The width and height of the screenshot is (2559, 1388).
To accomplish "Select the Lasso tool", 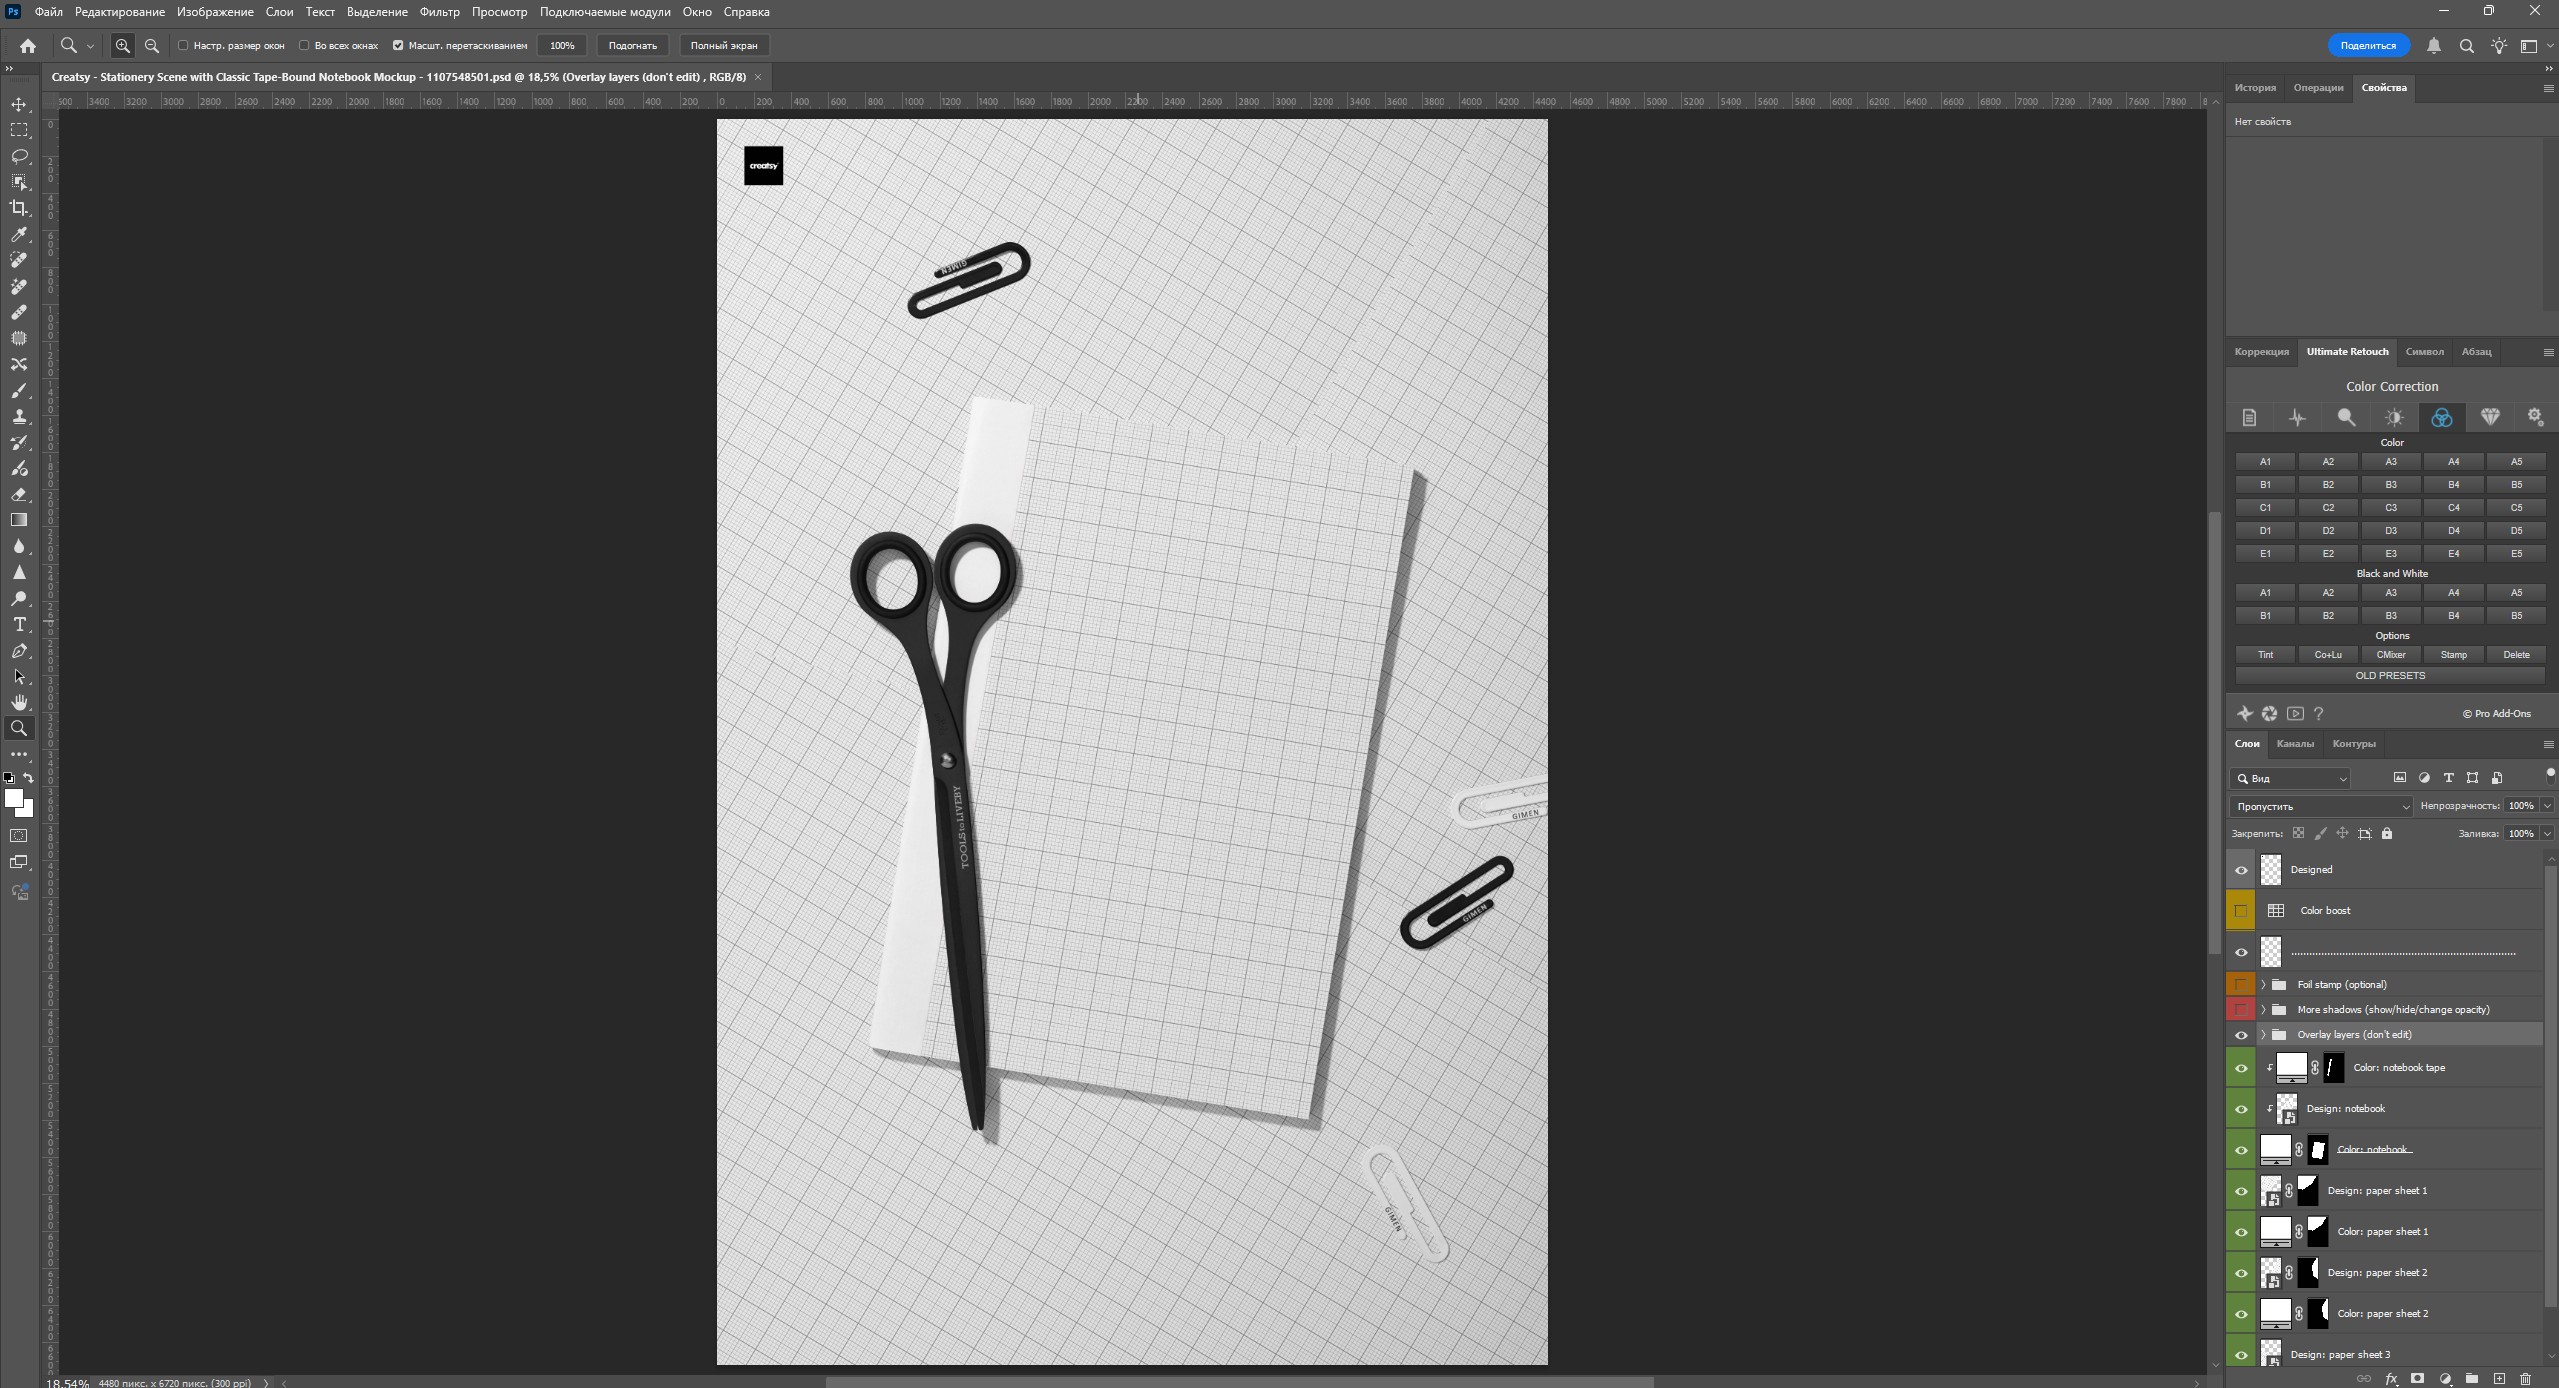I will [x=19, y=156].
